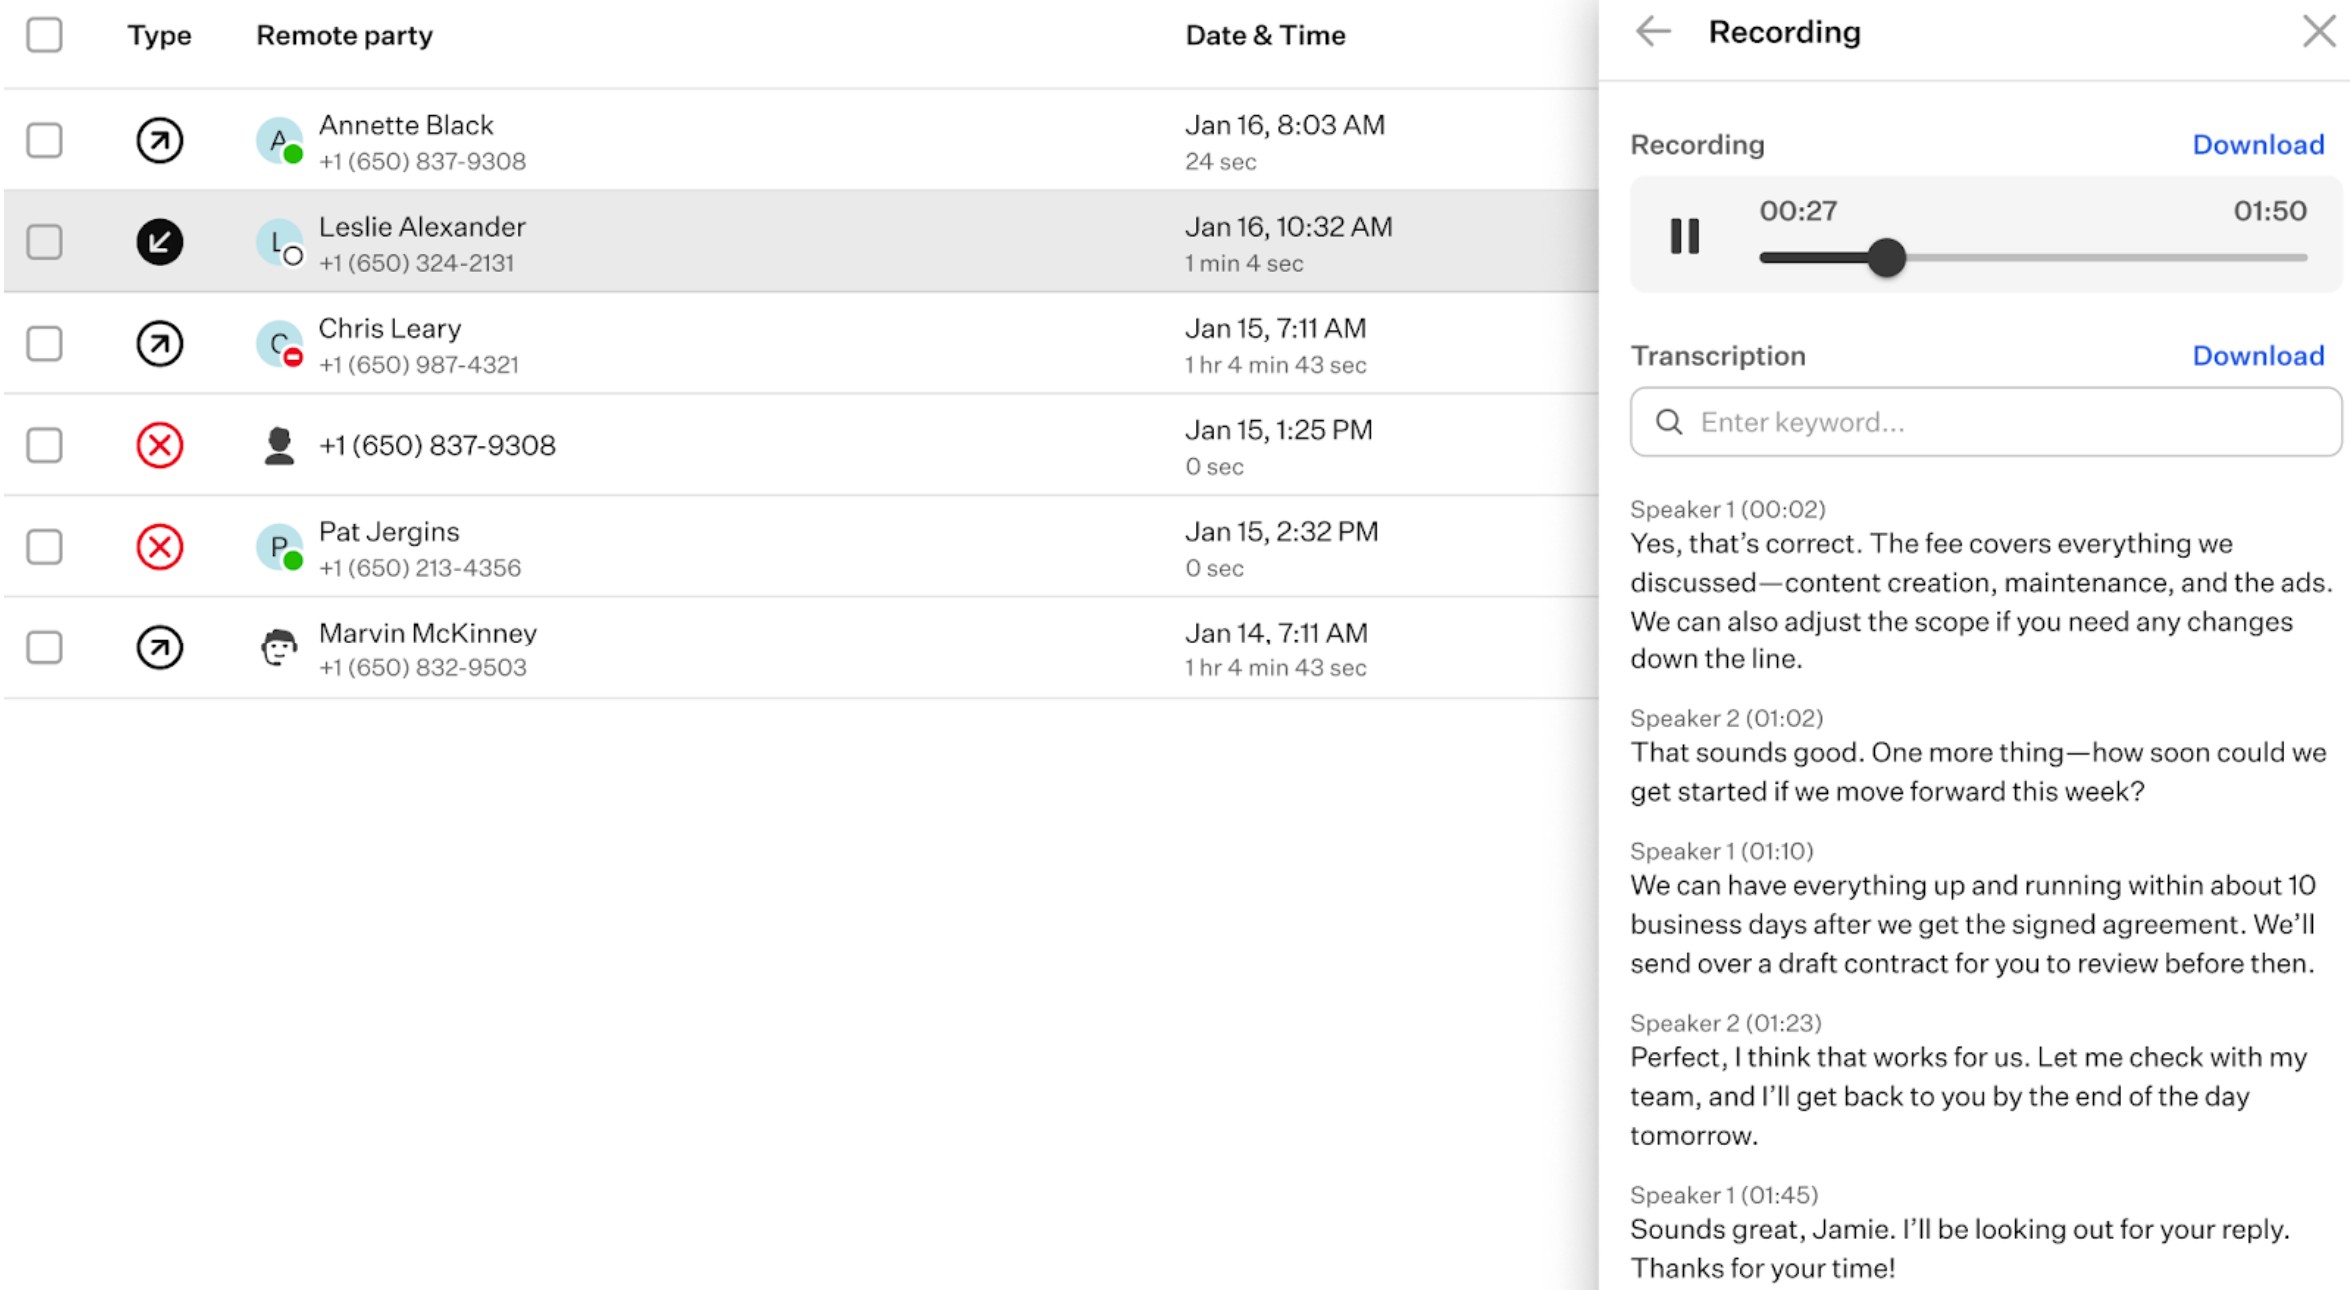Focus the Enter keyword search field

pyautogui.click(x=1985, y=422)
